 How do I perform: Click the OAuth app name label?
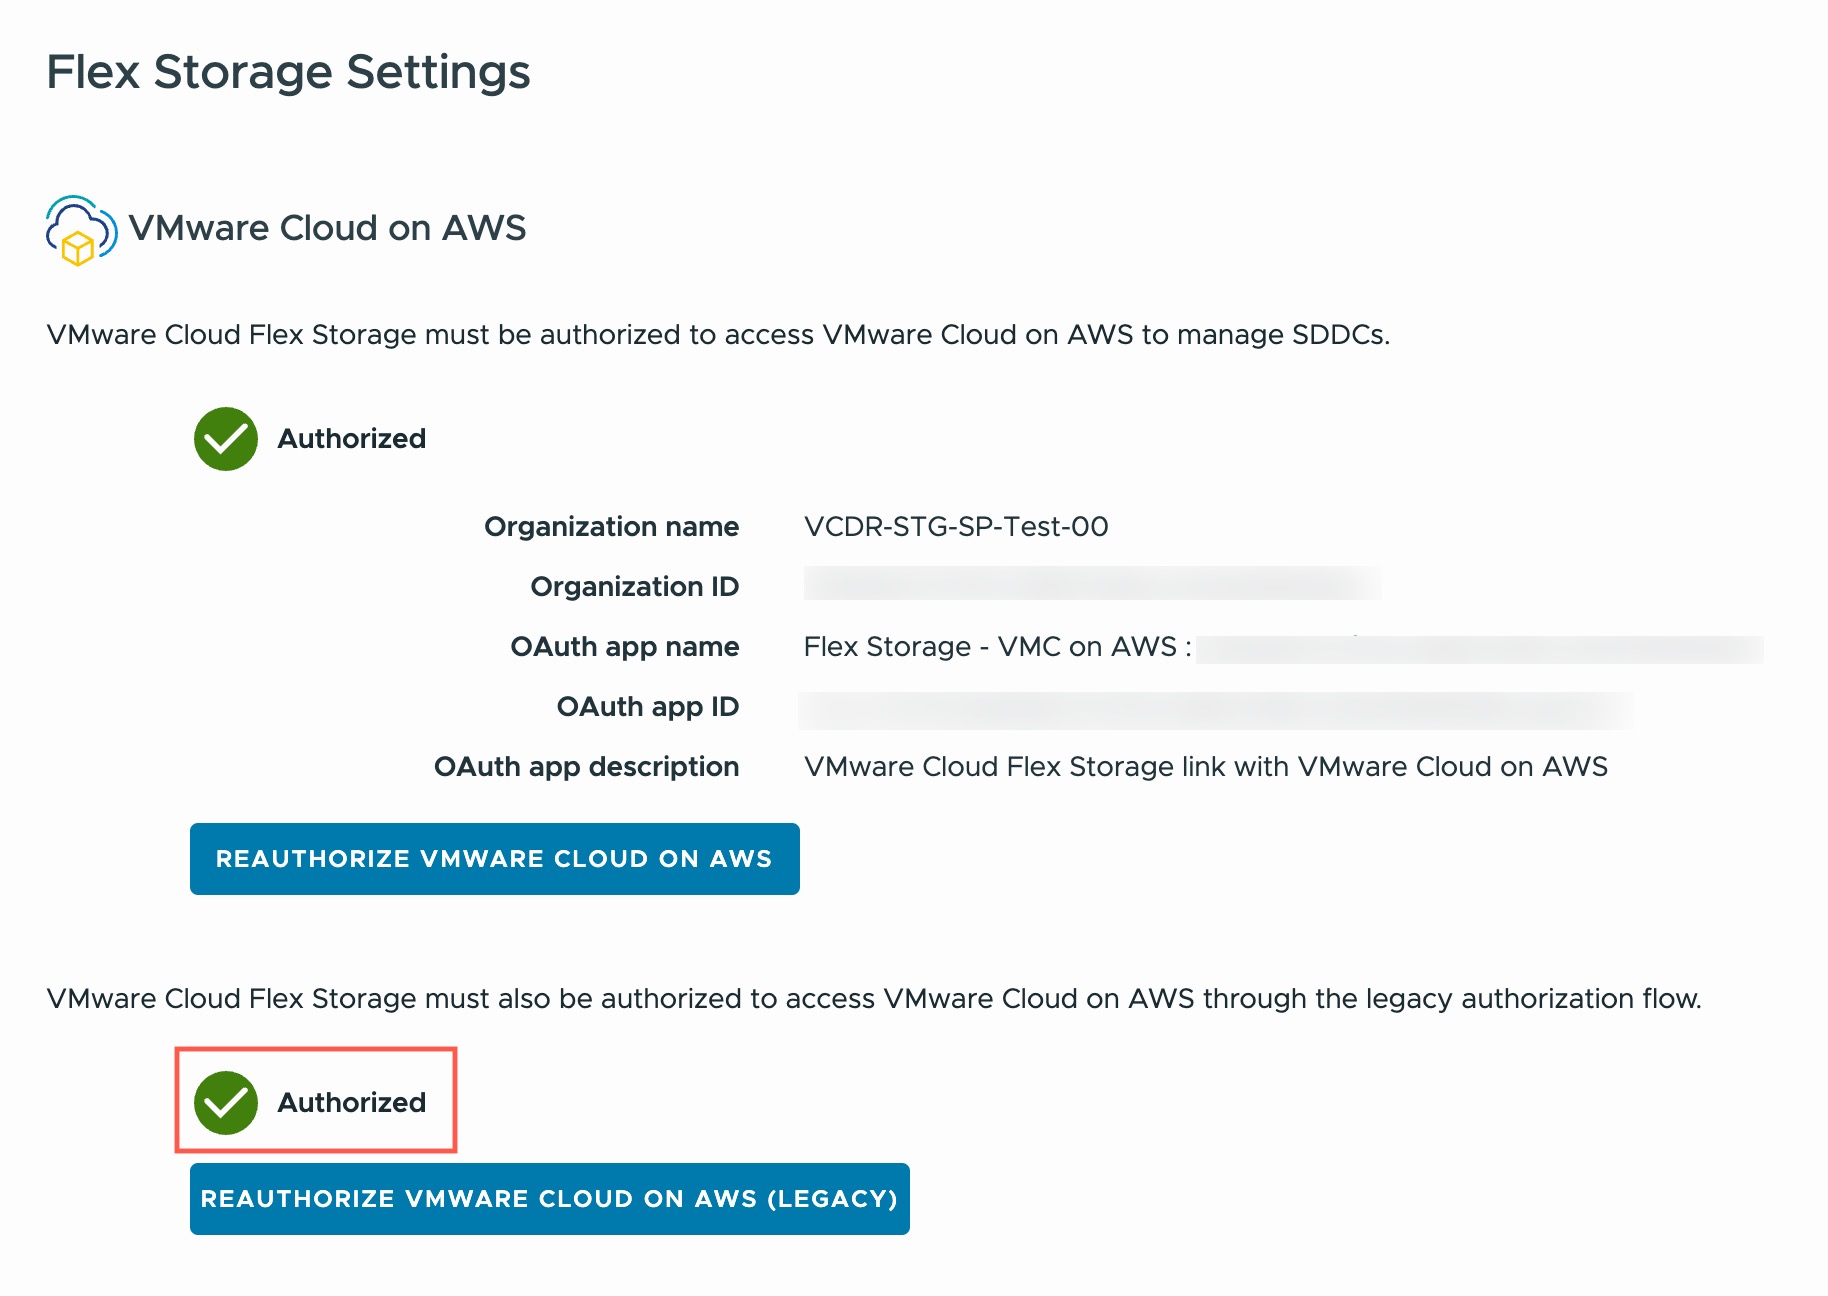(x=625, y=647)
